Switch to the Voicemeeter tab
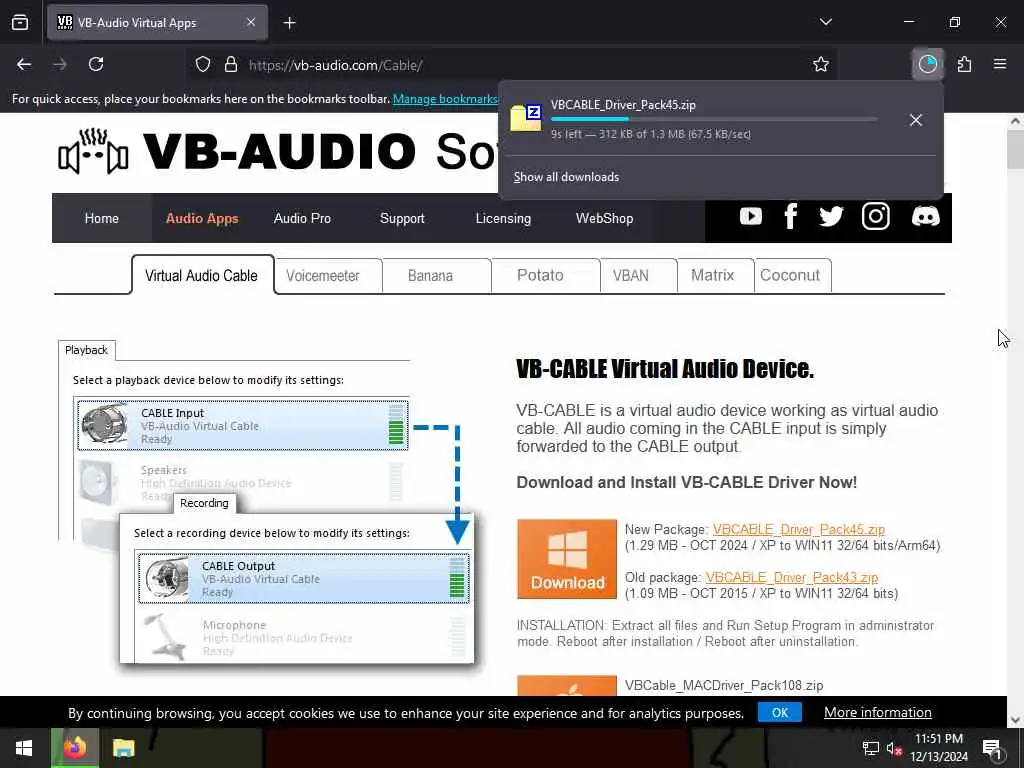1024x768 pixels. tap(328, 276)
